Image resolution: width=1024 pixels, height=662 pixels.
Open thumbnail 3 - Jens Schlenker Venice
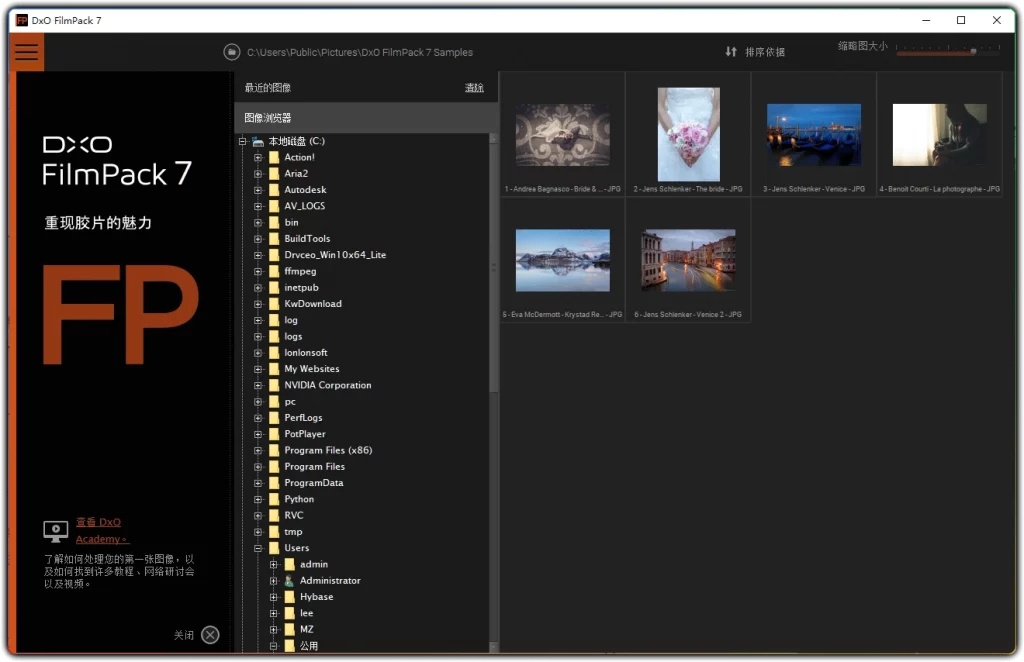point(814,134)
